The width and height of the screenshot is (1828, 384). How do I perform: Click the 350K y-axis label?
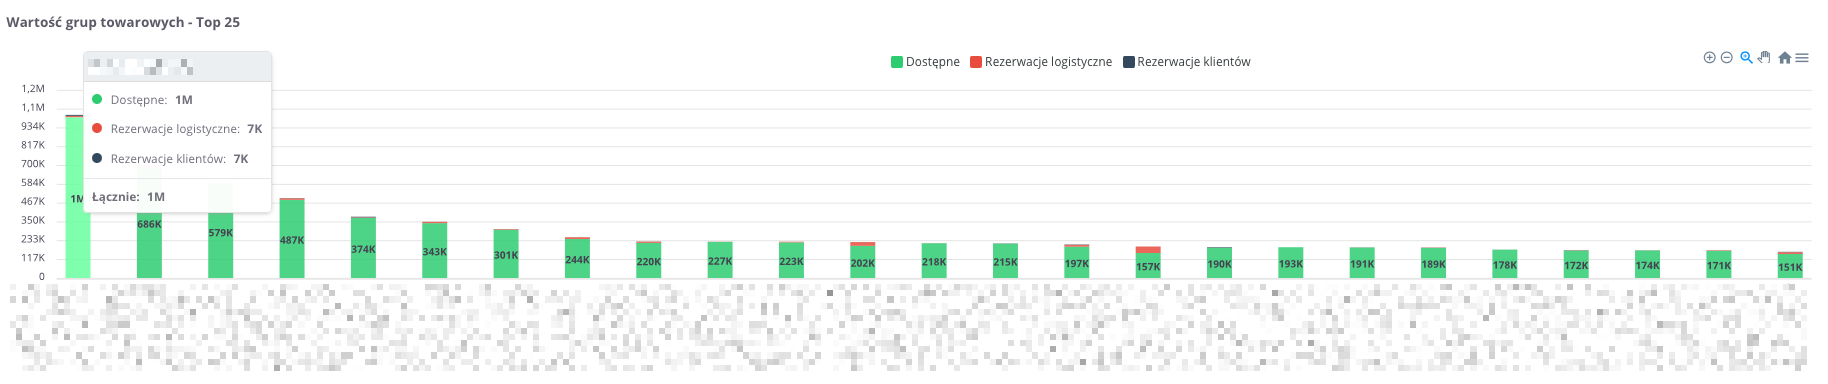pyautogui.click(x=33, y=220)
